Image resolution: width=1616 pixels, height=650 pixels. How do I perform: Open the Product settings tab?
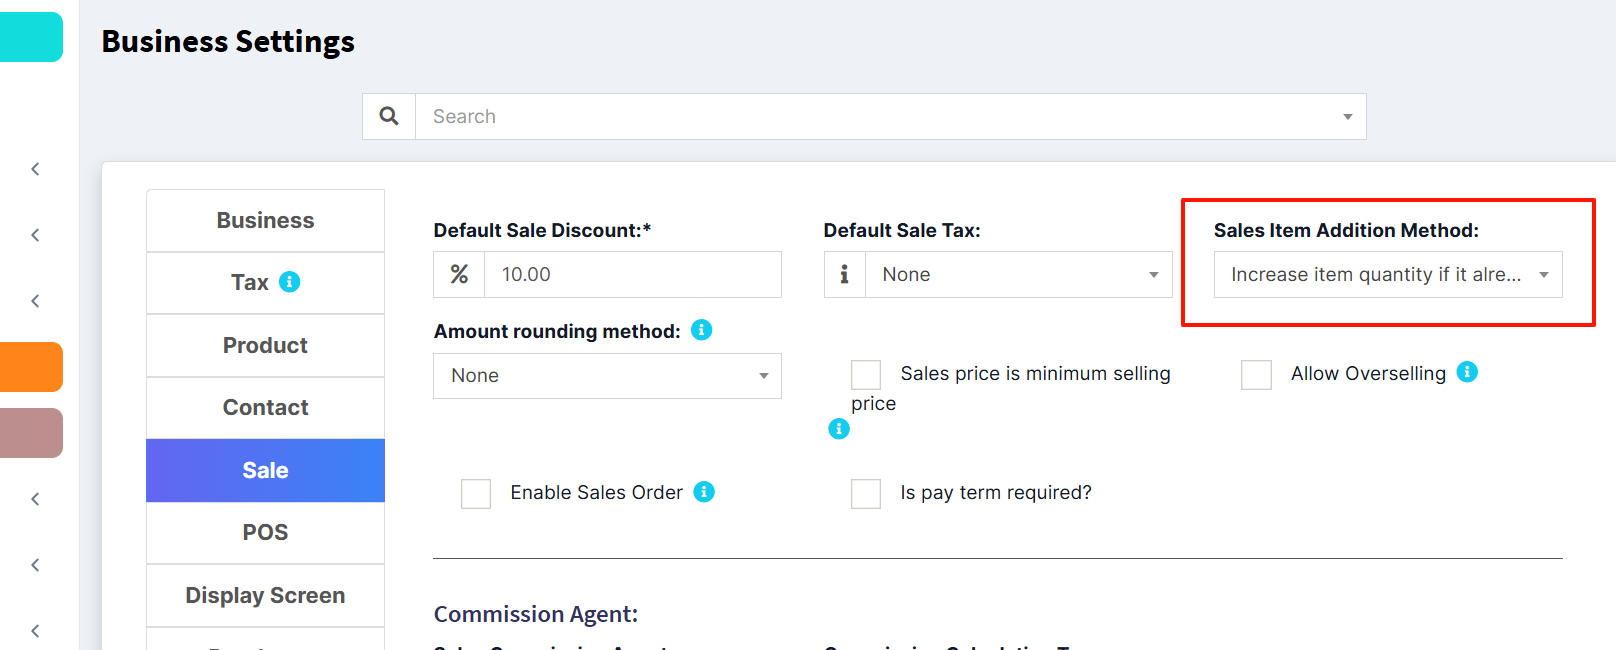click(x=265, y=345)
